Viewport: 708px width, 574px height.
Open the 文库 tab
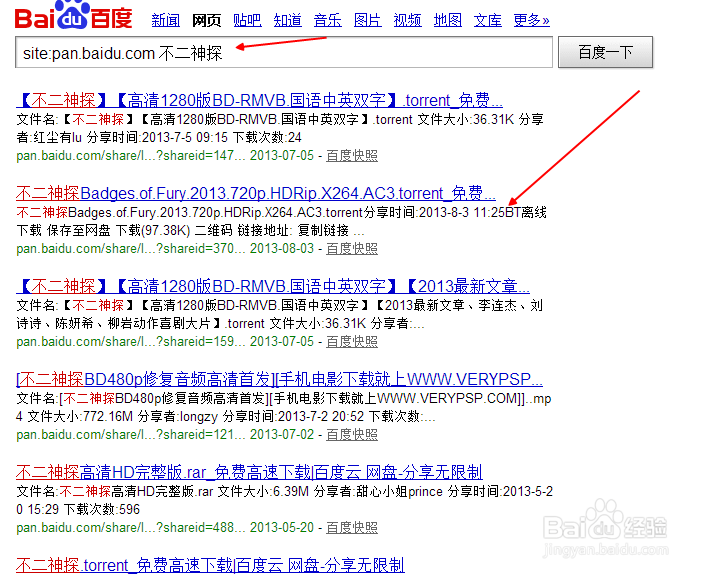[488, 20]
